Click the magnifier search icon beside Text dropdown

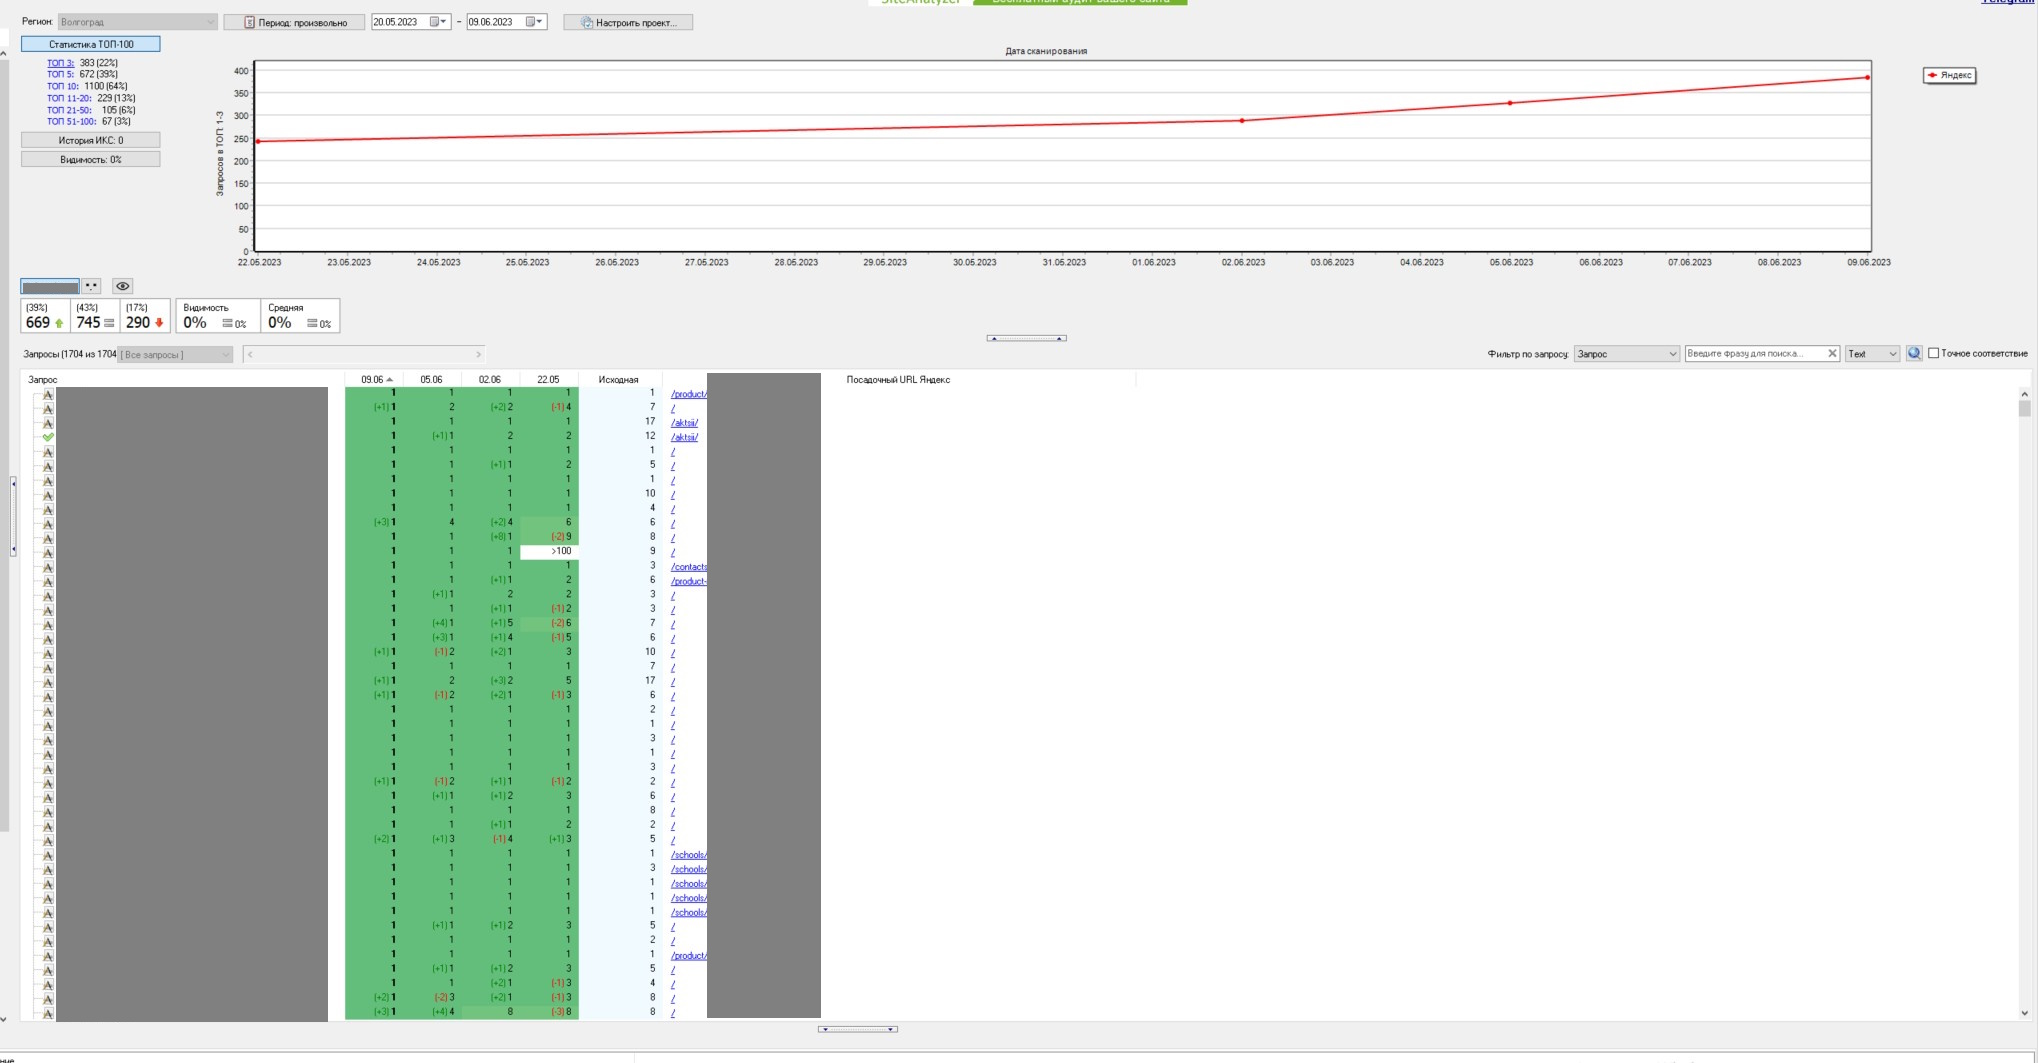[1914, 353]
